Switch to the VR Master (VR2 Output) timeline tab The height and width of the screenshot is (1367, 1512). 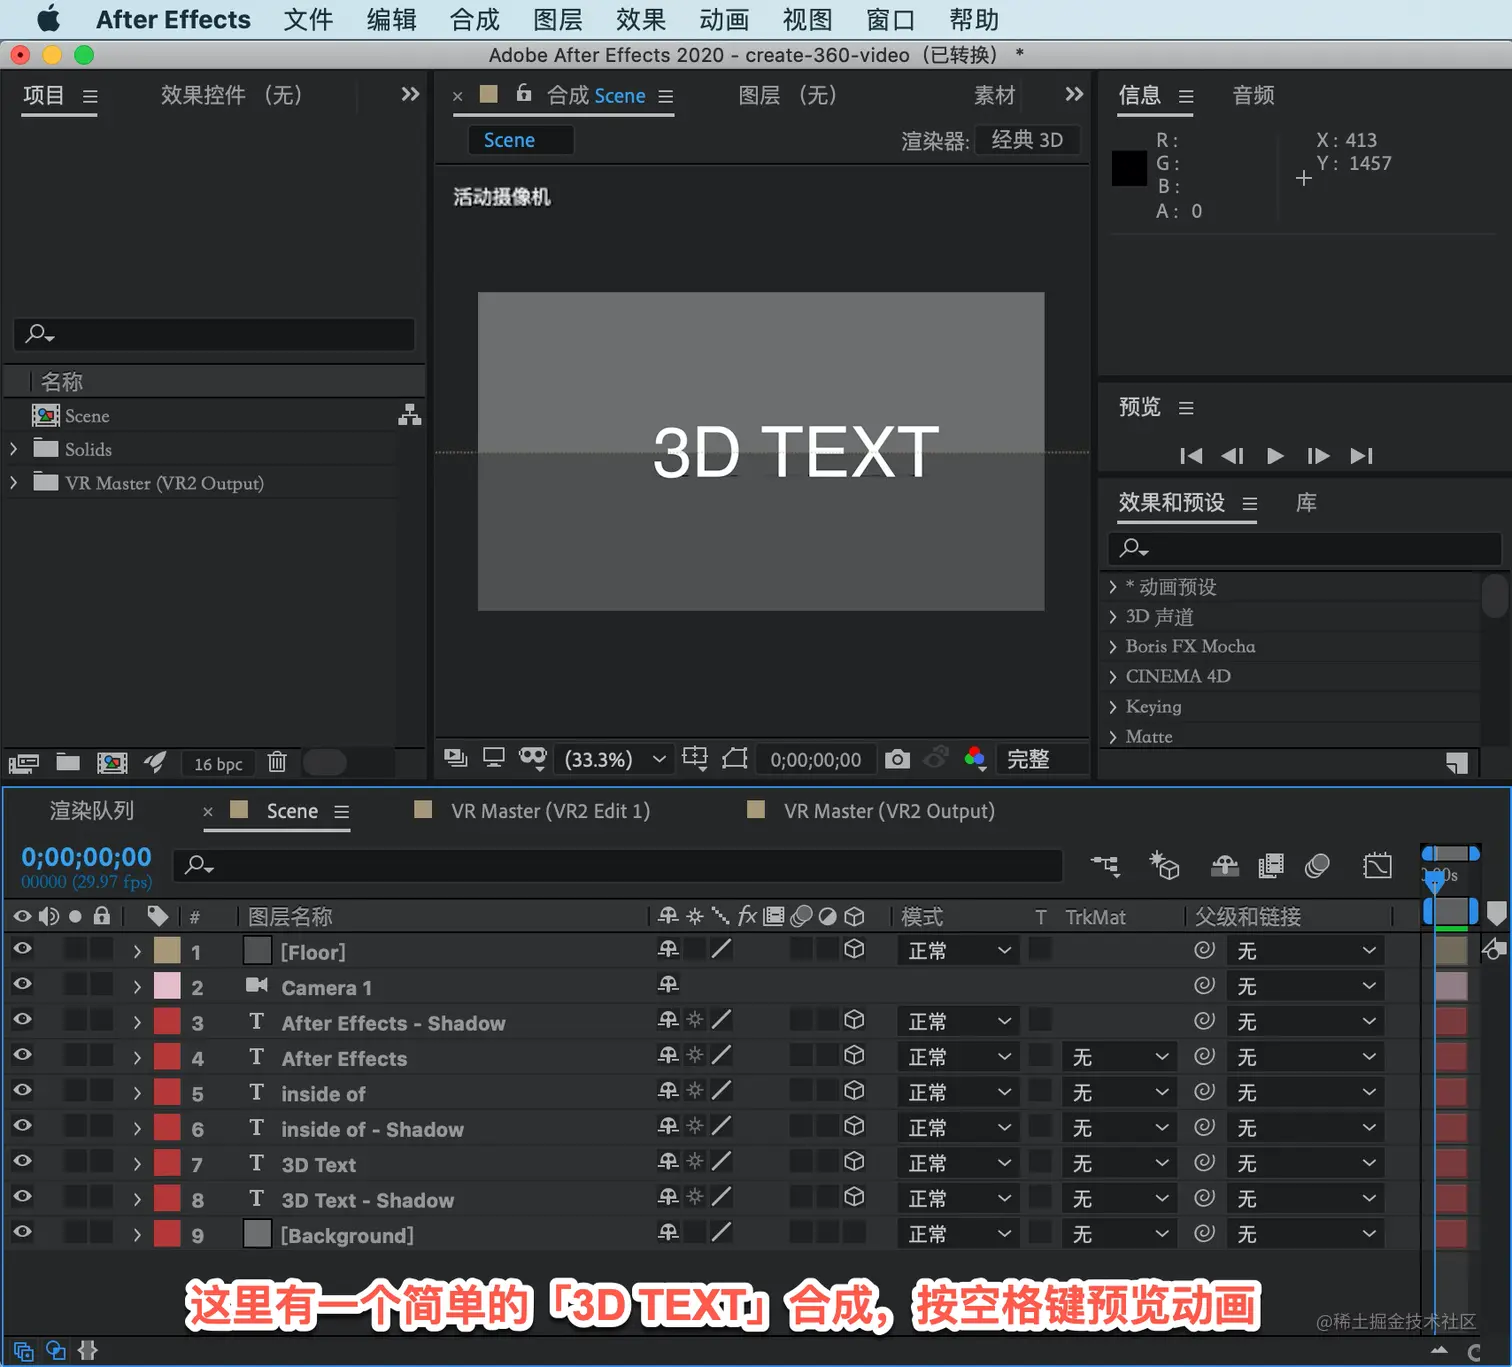click(x=889, y=811)
